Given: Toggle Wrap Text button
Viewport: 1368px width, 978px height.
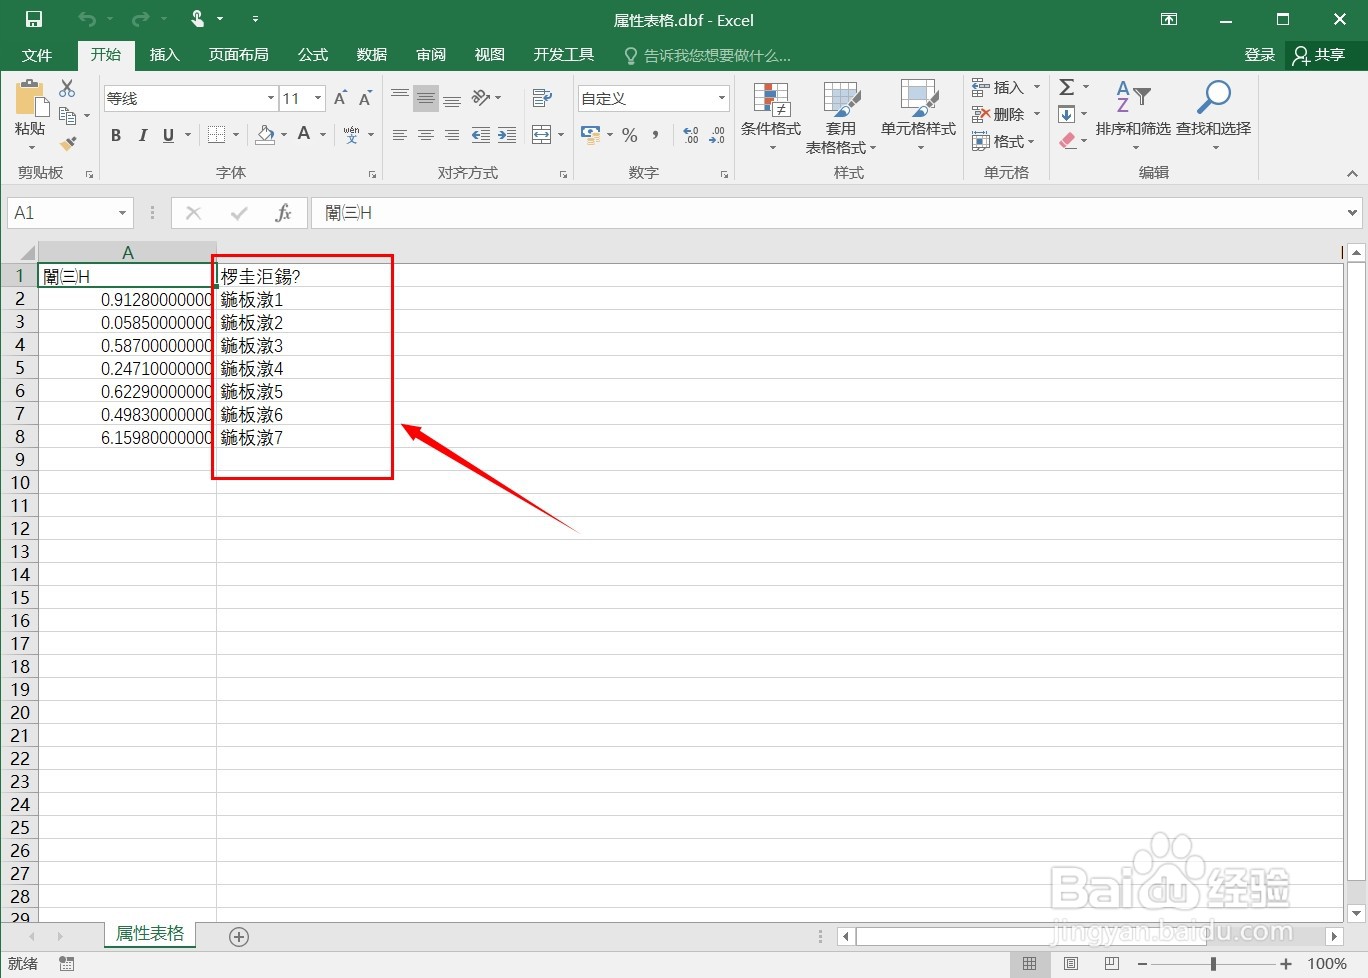Looking at the screenshot, I should click(x=543, y=98).
